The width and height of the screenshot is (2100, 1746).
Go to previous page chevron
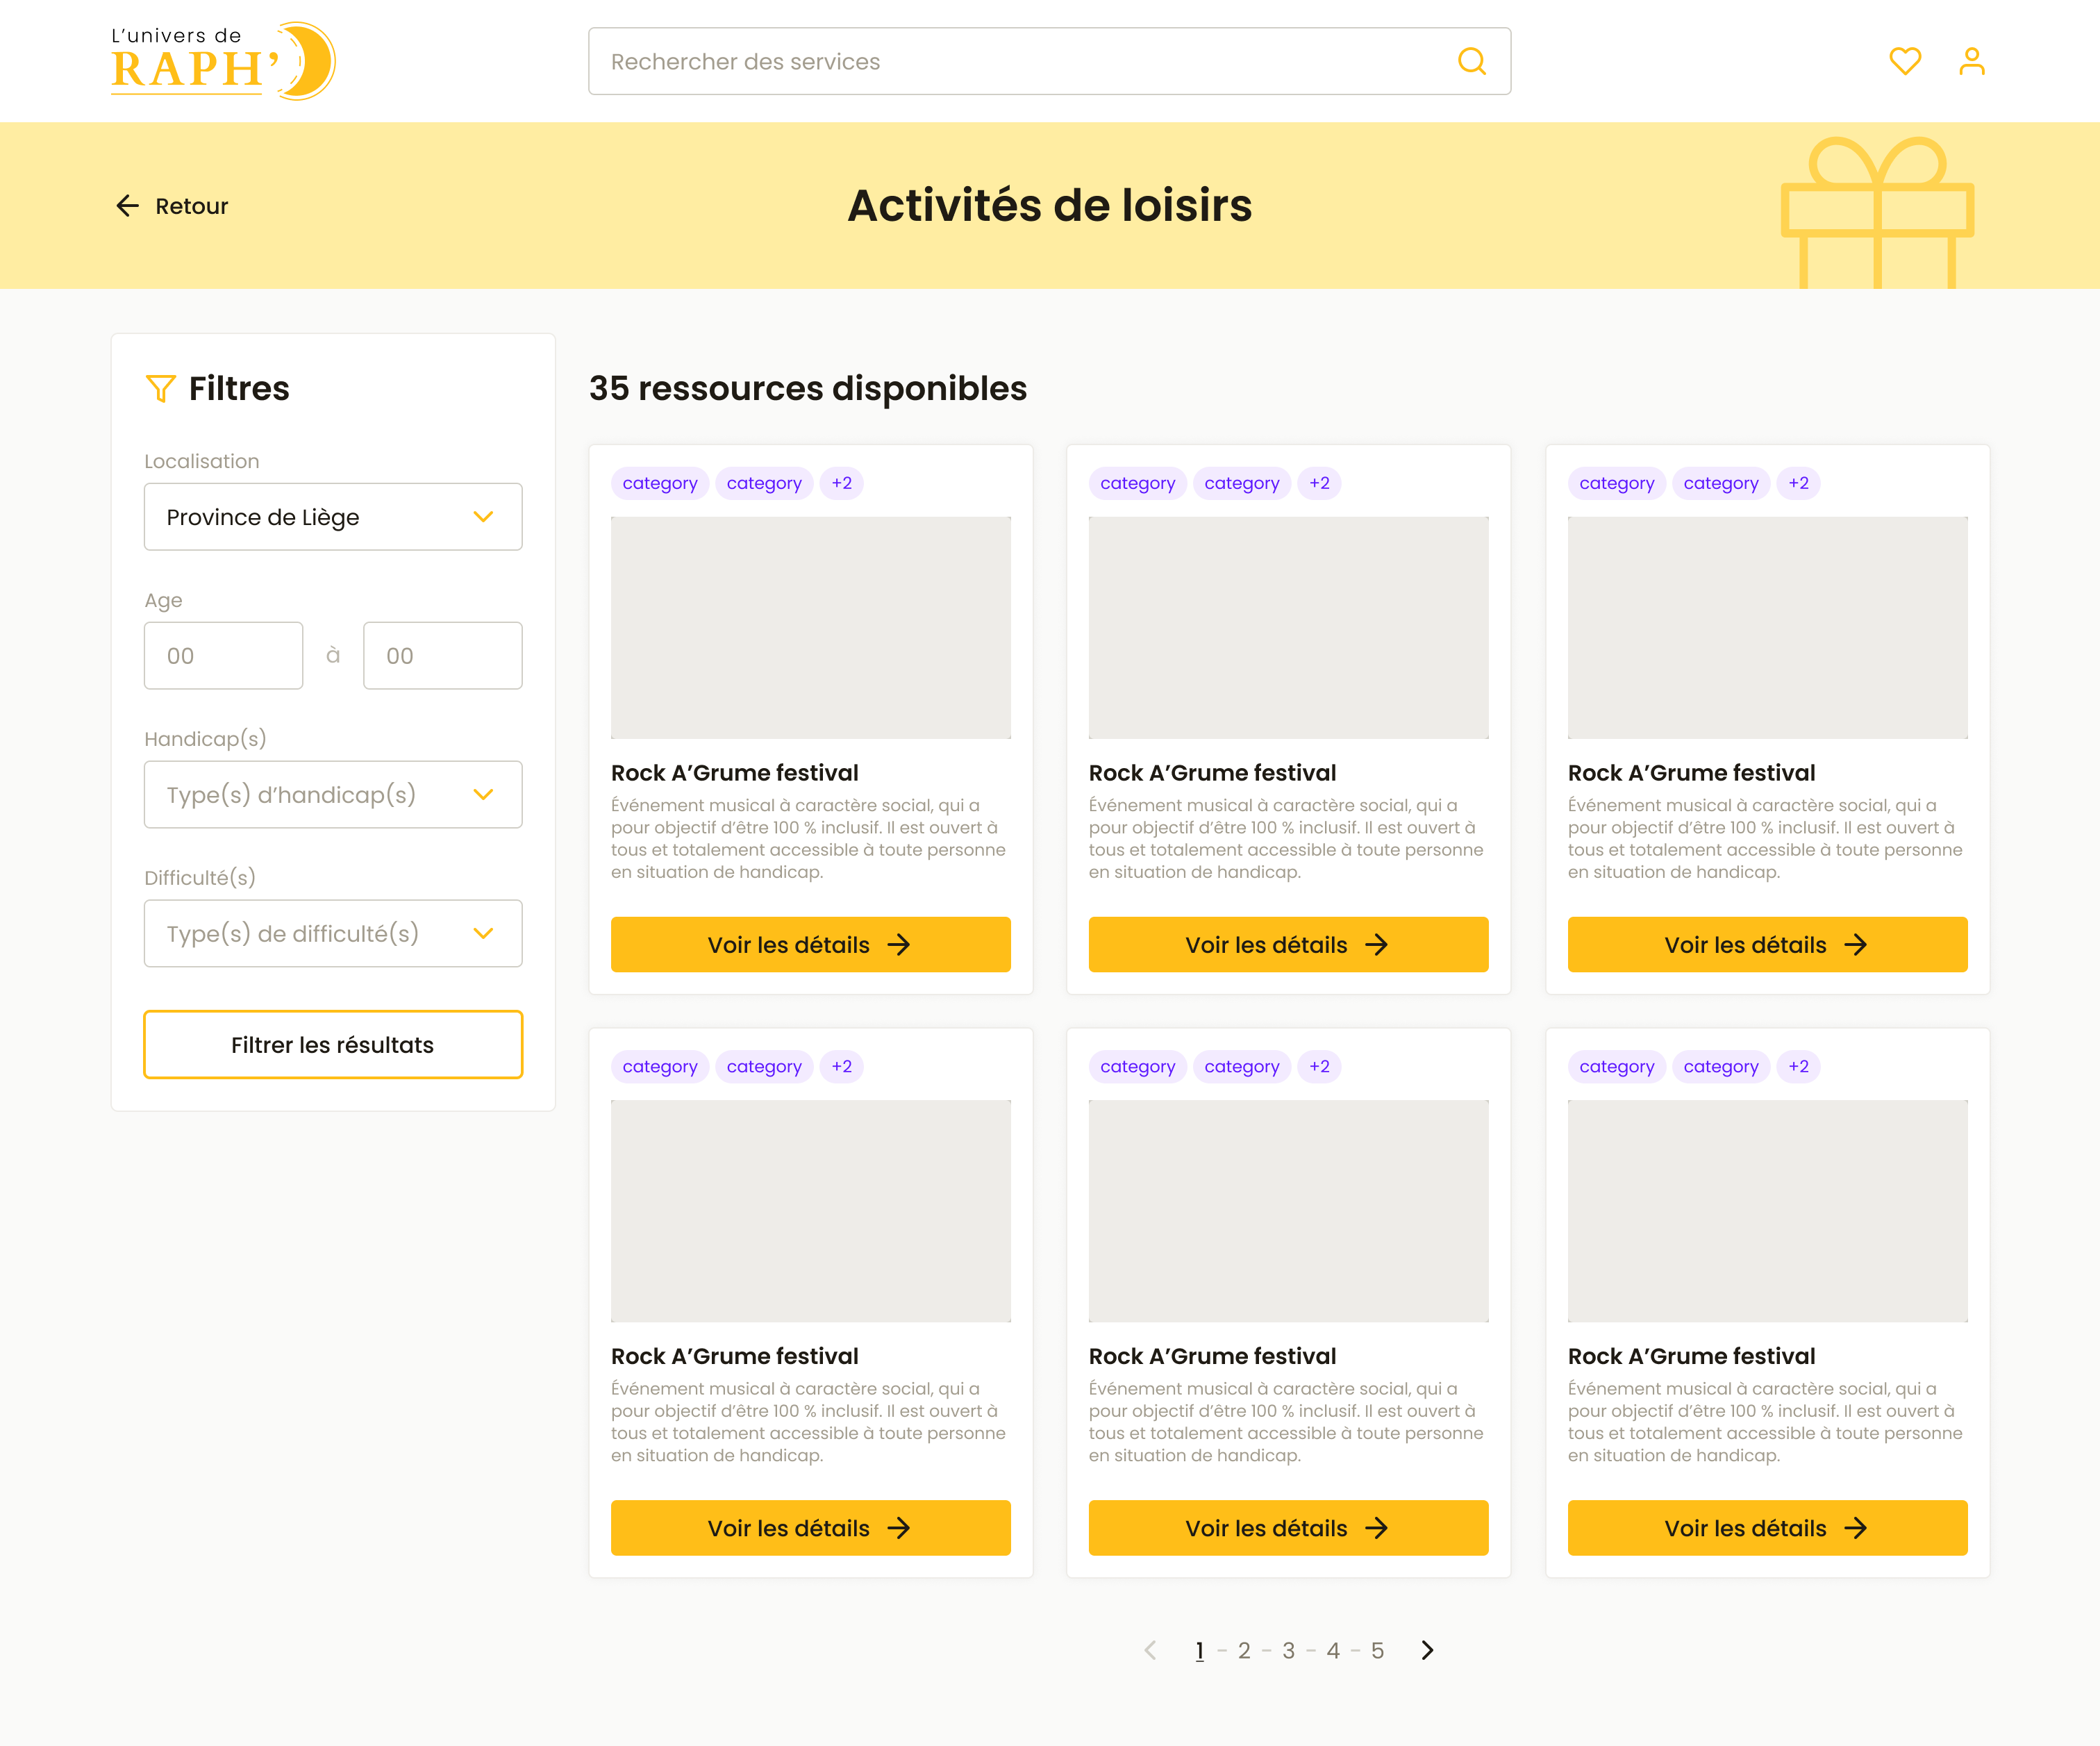click(x=1151, y=1650)
